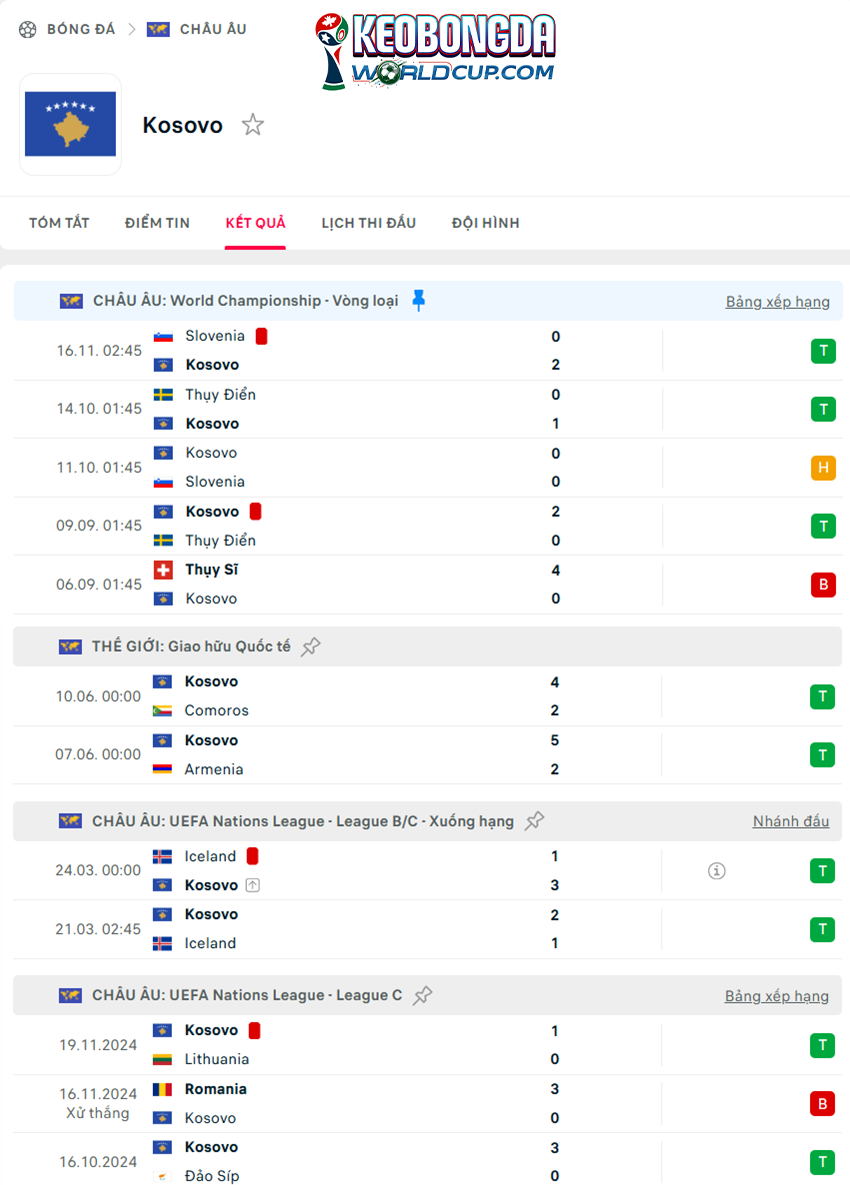Click the Keobongda Worldcup logo
Viewport: 850px width, 1185px height.
click(435, 51)
